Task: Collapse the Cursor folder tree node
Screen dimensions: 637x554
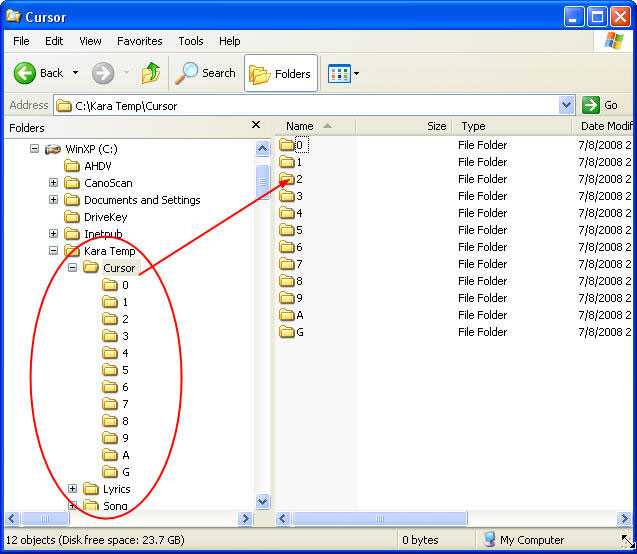Action: coord(73,268)
